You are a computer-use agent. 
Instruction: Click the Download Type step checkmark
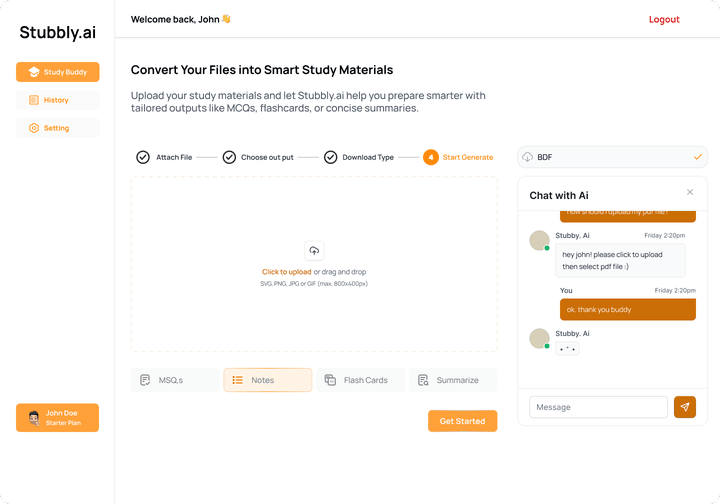pyautogui.click(x=330, y=157)
